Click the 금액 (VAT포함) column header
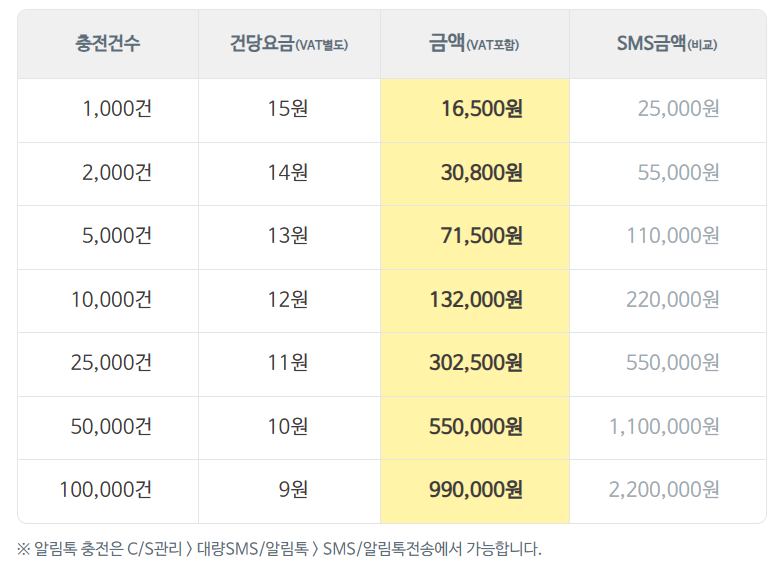 474,44
